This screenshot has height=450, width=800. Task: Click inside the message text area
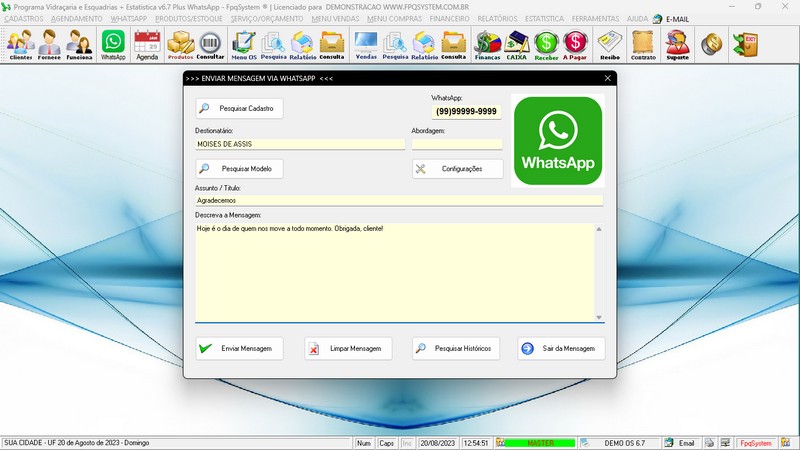click(394, 272)
